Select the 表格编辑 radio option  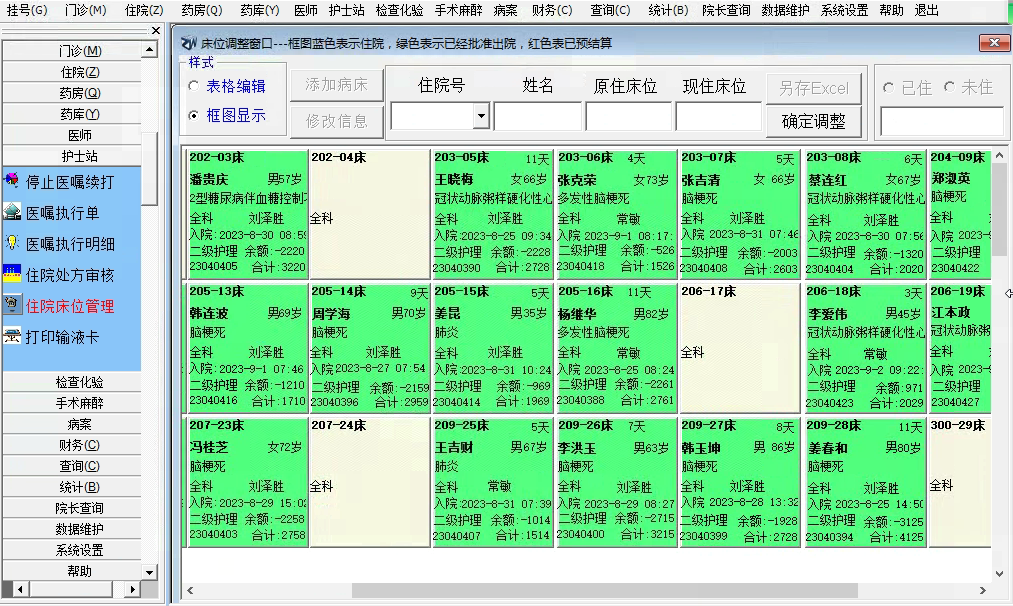[x=193, y=87]
